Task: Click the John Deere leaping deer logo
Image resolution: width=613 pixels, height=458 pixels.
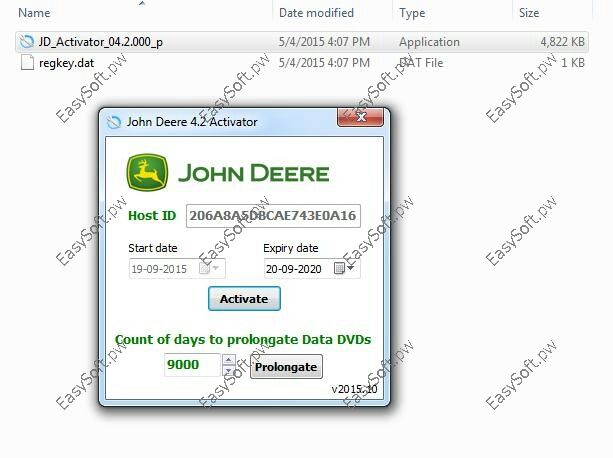Action: pos(147,172)
